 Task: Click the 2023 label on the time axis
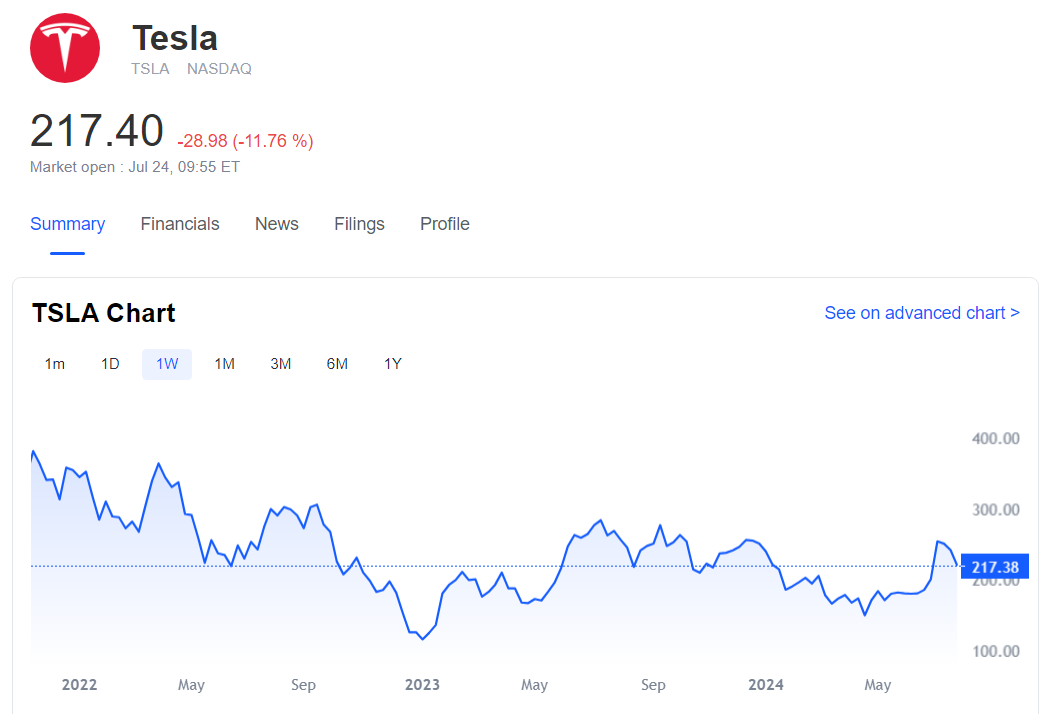(422, 685)
